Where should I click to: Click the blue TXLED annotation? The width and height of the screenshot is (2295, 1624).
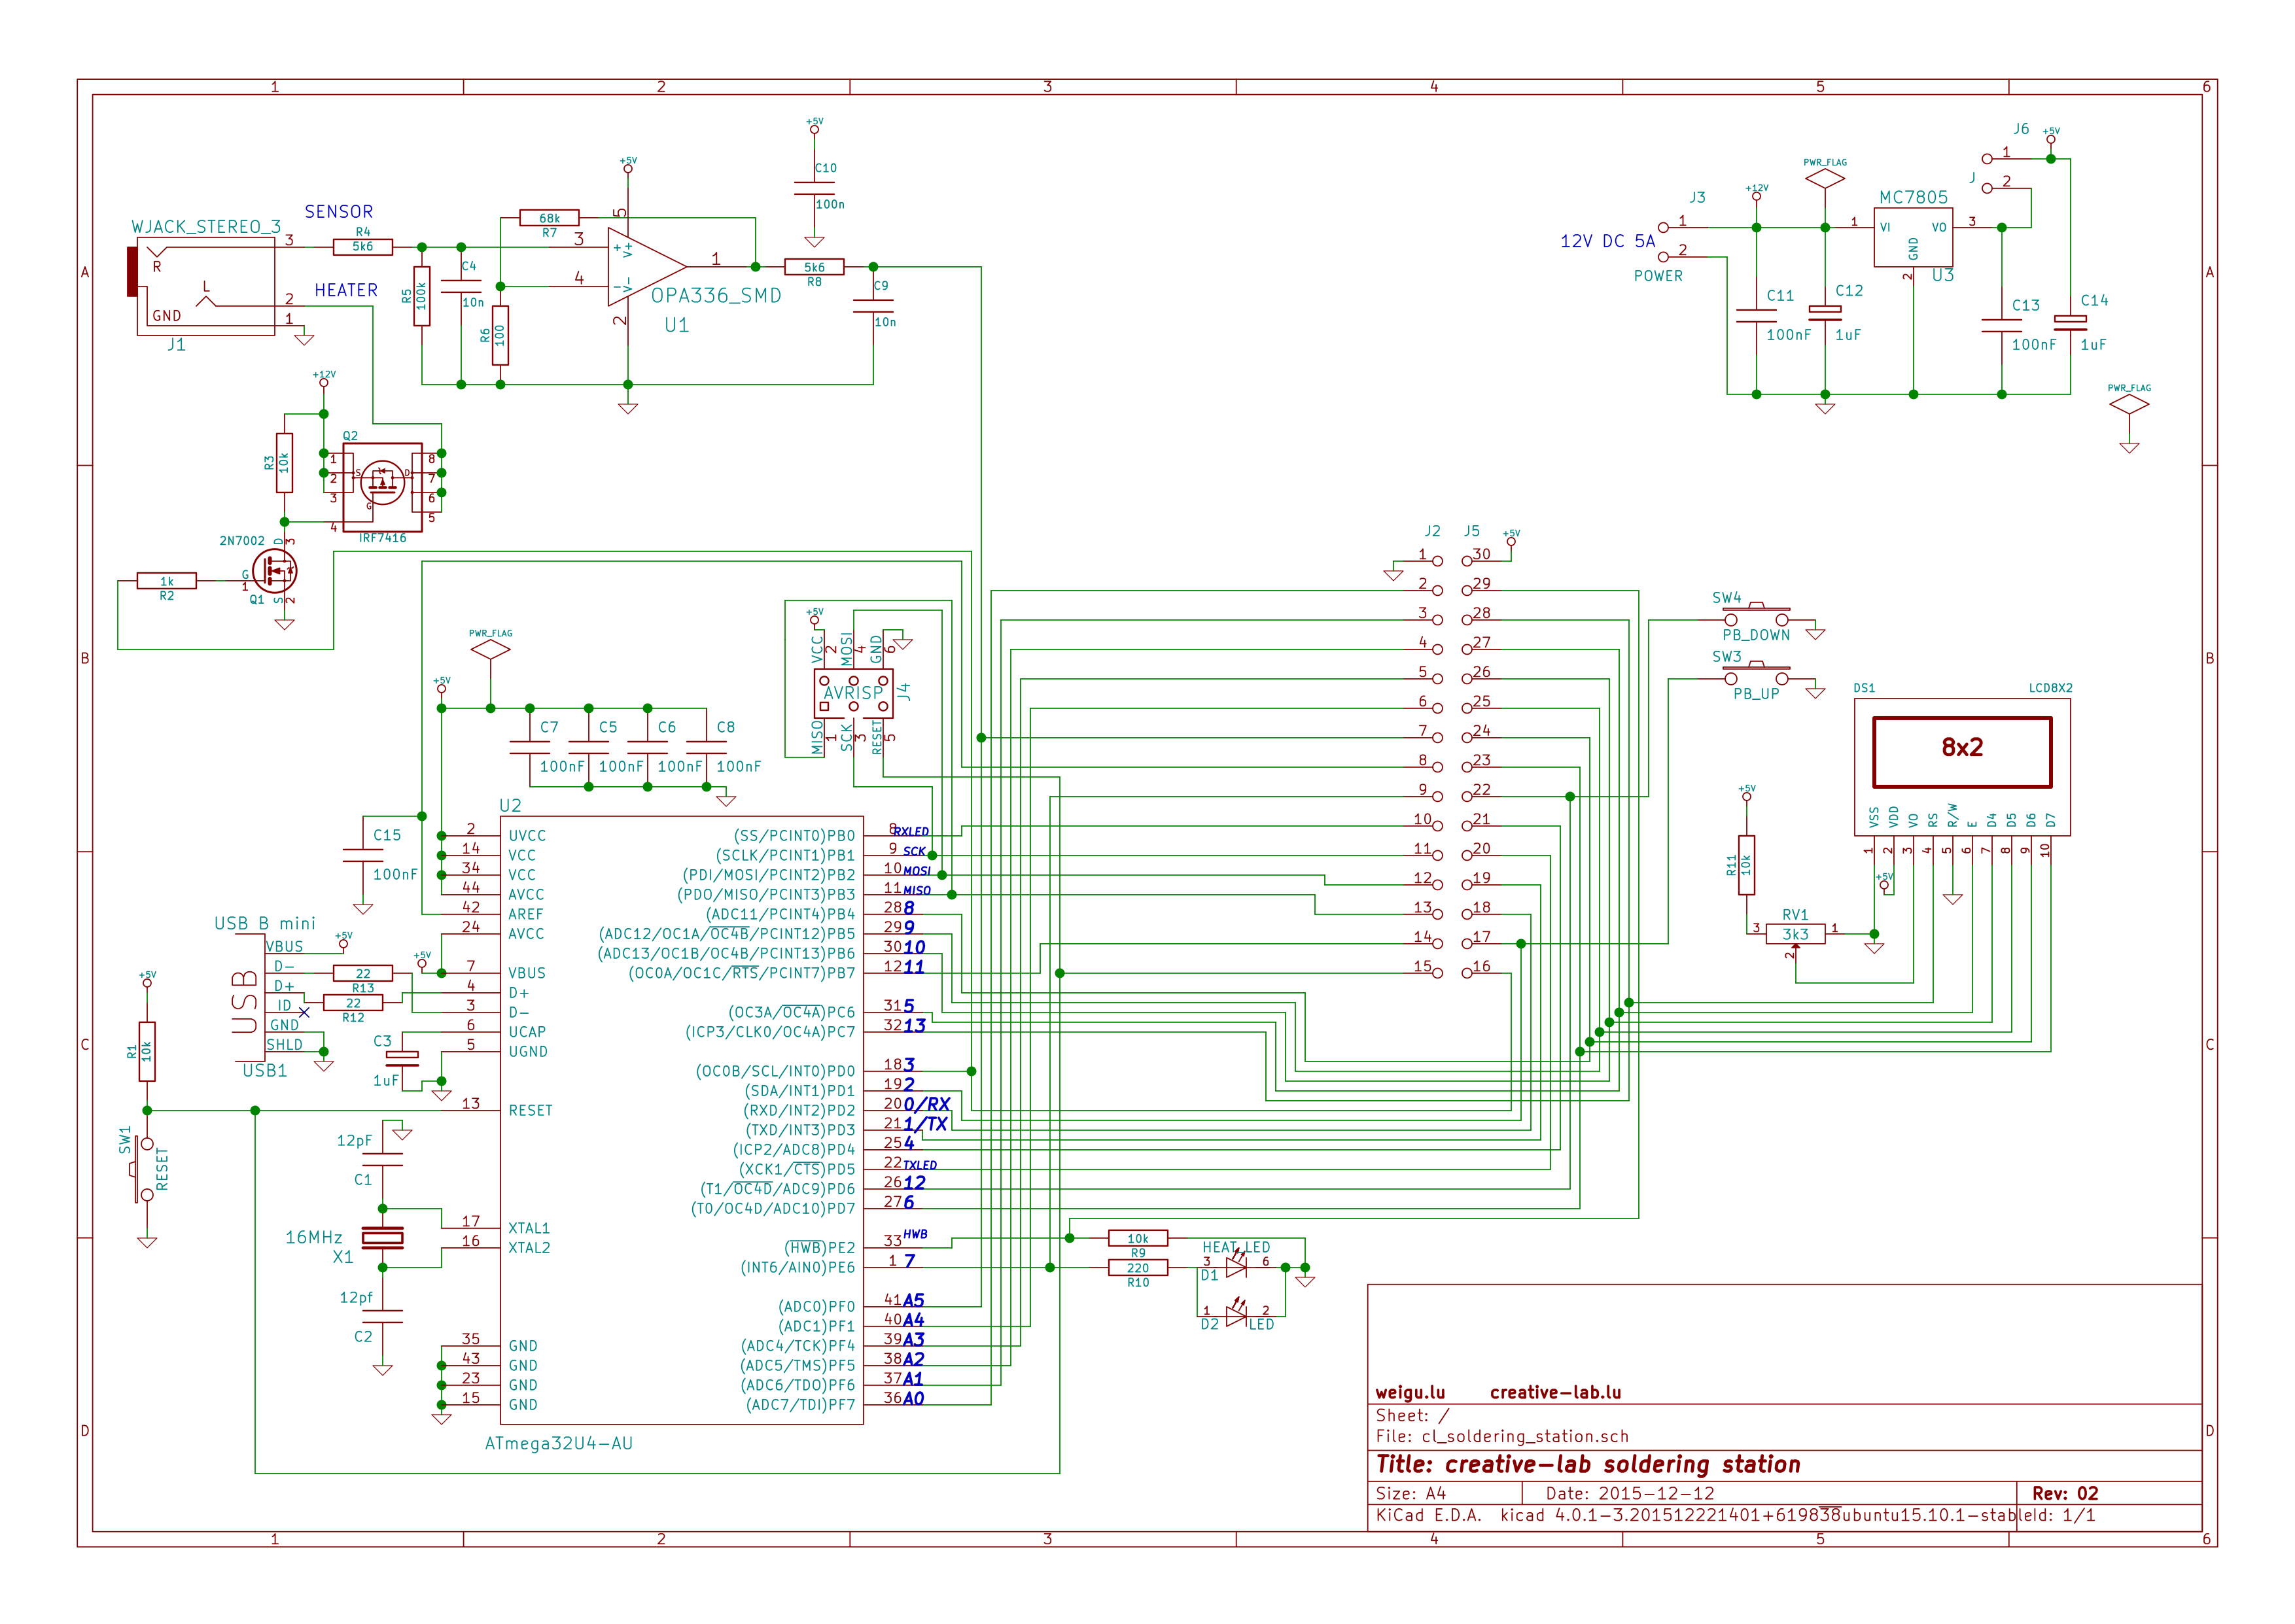click(x=920, y=1165)
